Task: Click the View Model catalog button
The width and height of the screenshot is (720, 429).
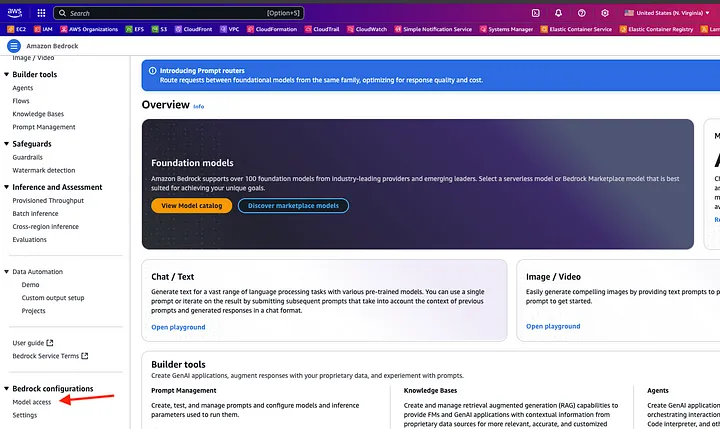Action: pyautogui.click(x=191, y=205)
